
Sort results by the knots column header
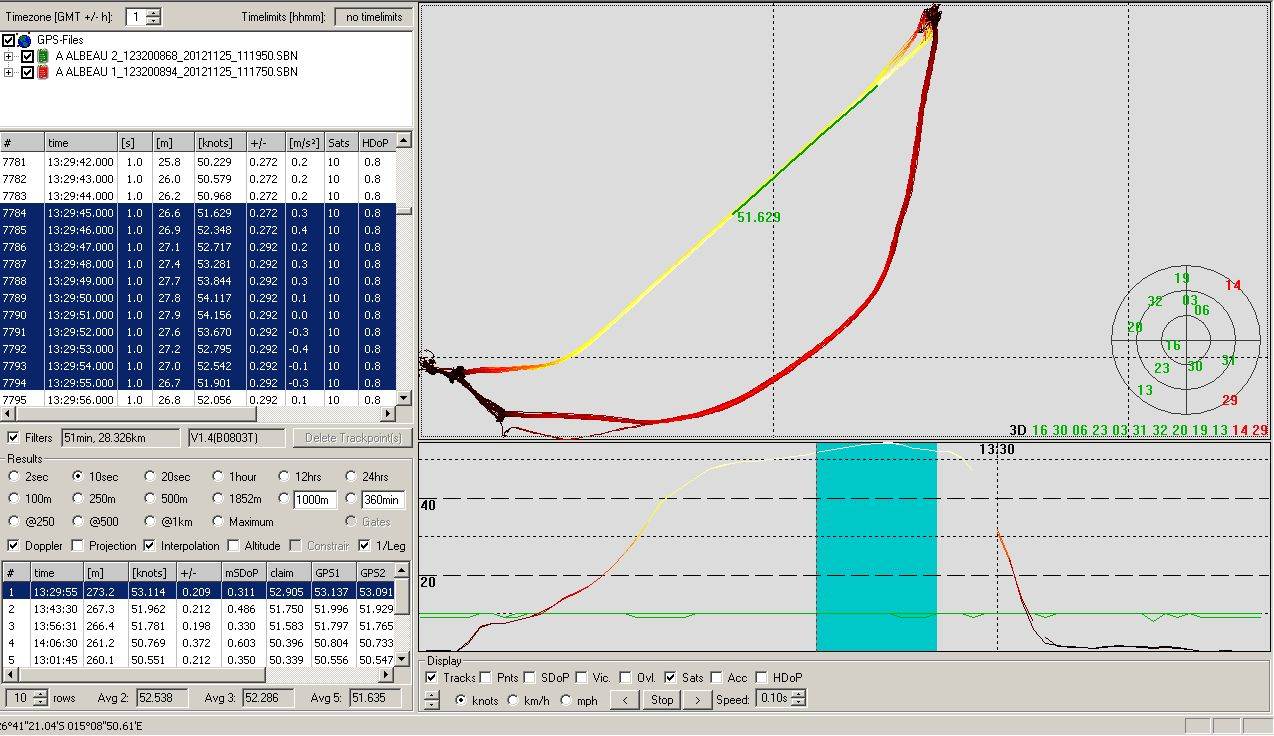tap(148, 573)
